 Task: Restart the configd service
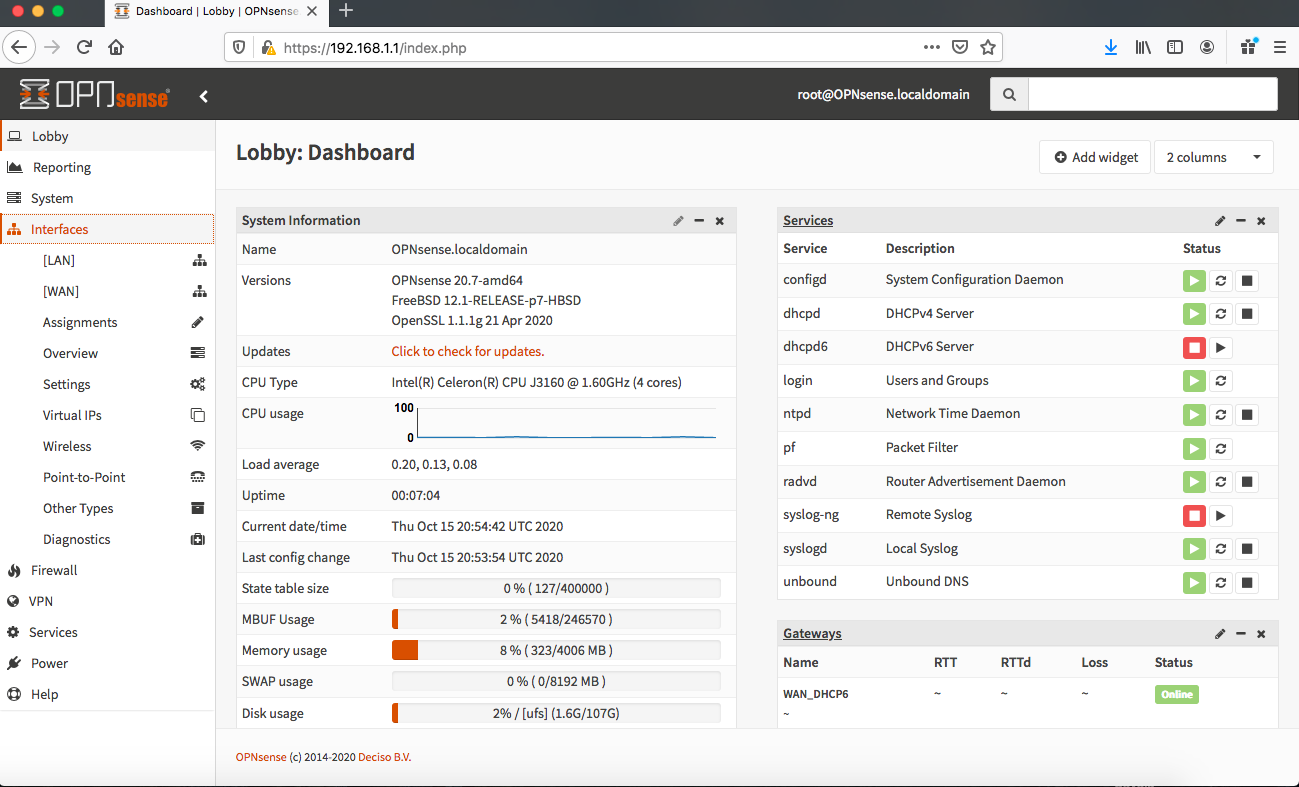point(1221,281)
